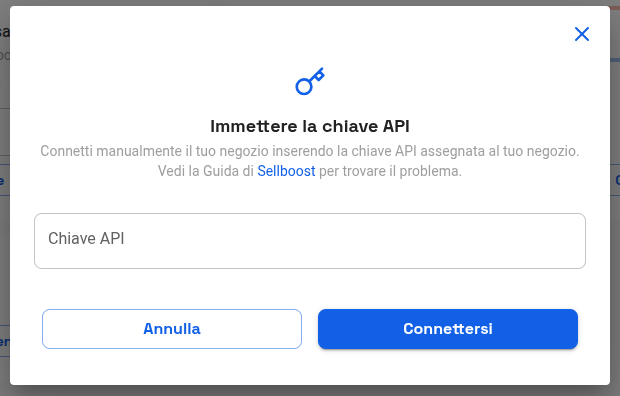Close the API key dialog with the X
This screenshot has height=396, width=620.
click(582, 34)
